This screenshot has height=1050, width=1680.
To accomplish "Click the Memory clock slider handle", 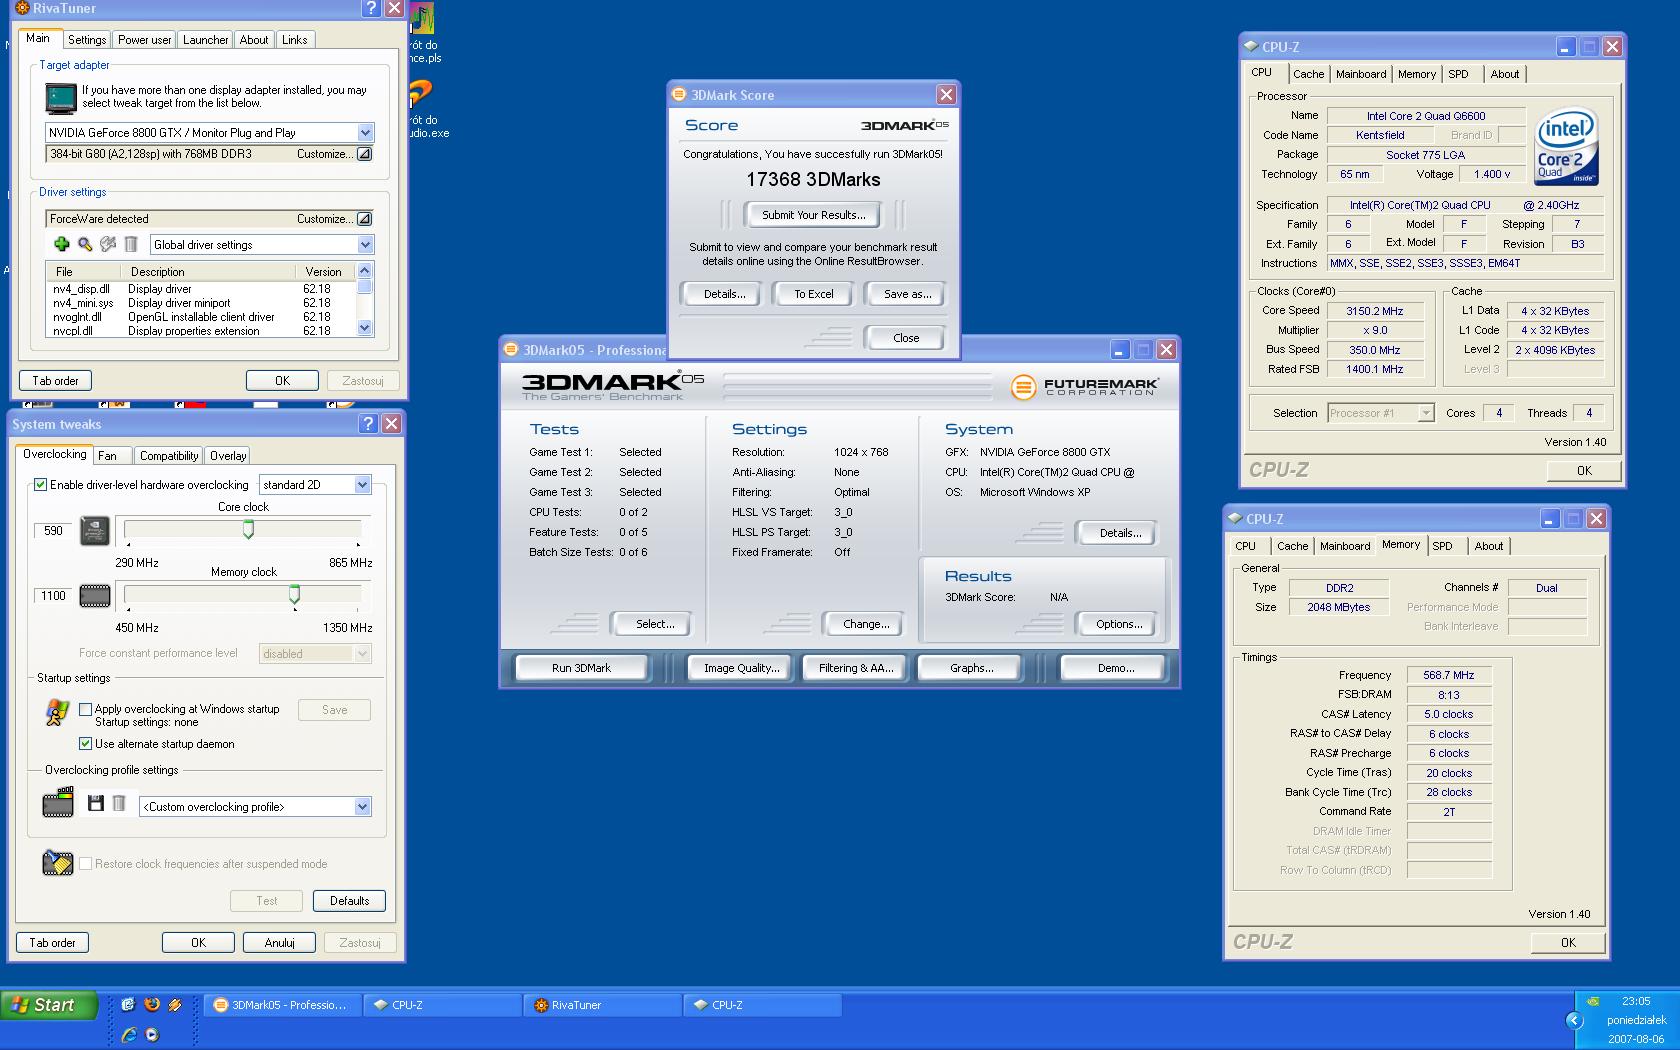I will tap(294, 595).
